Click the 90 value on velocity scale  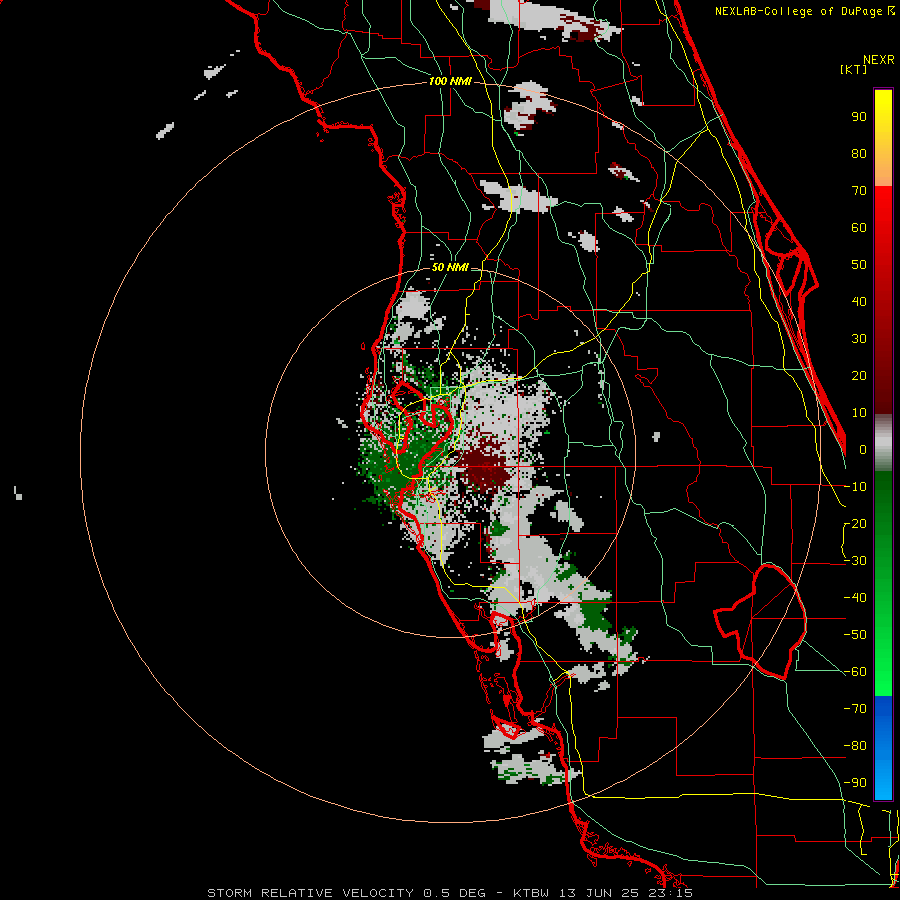pyautogui.click(x=859, y=117)
